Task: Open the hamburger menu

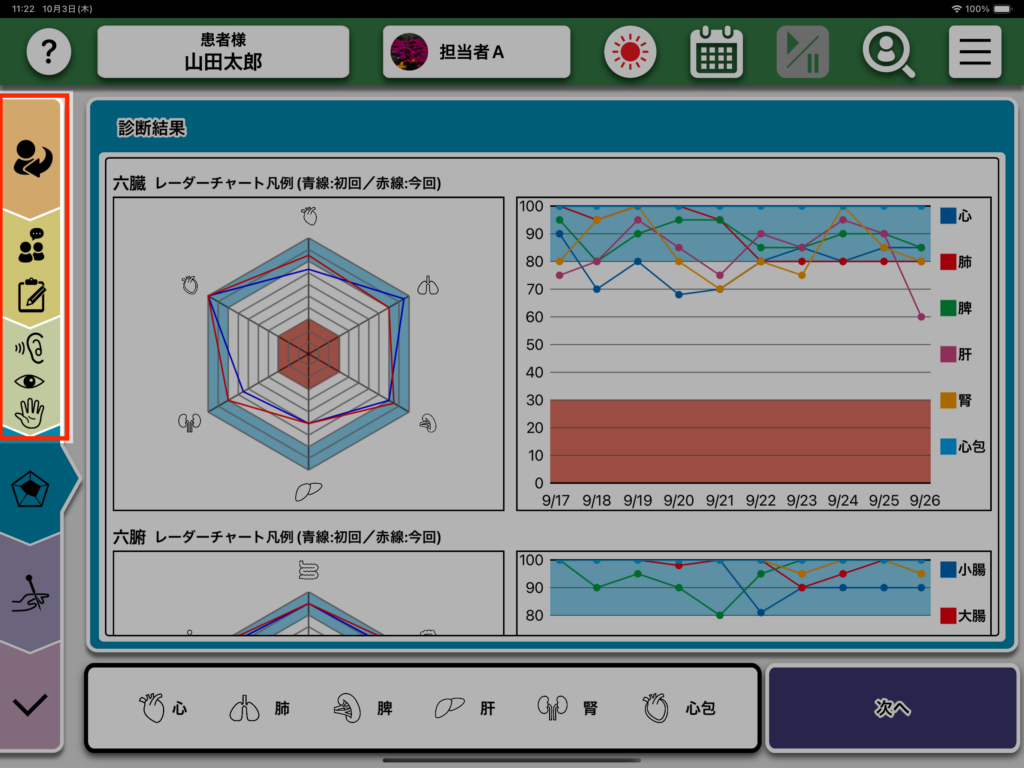Action: point(974,52)
